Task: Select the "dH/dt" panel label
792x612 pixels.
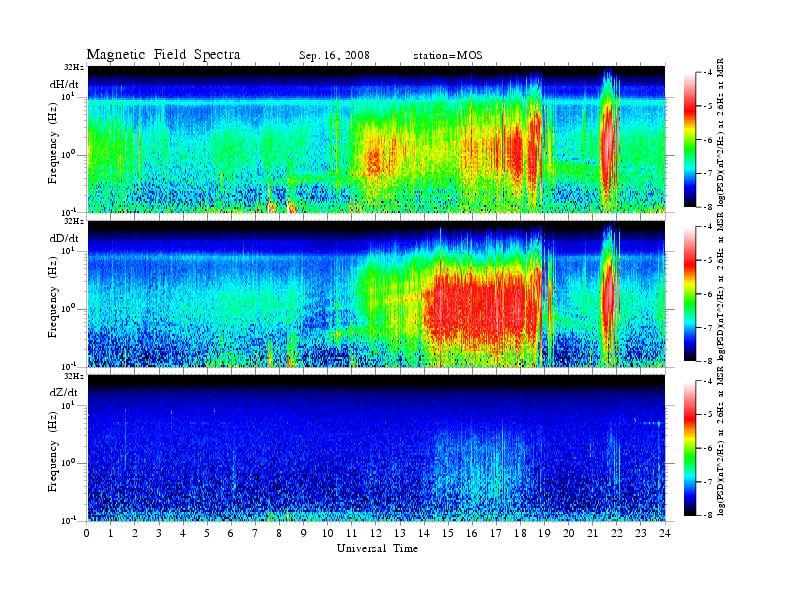Action: click(64, 84)
